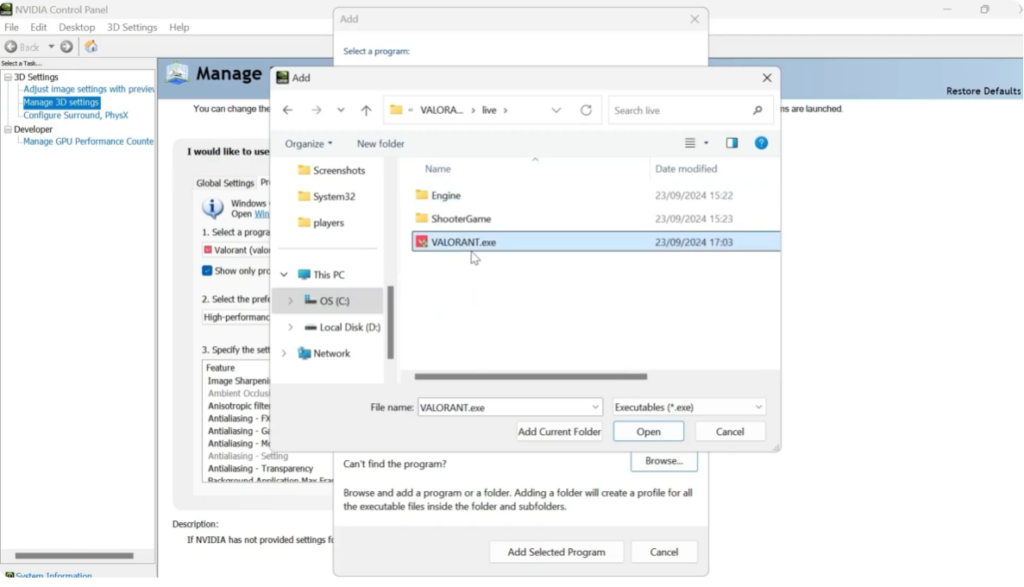Viewport: 1024px width, 587px height.
Task: Open the 3D Settings menu
Action: coord(131,27)
